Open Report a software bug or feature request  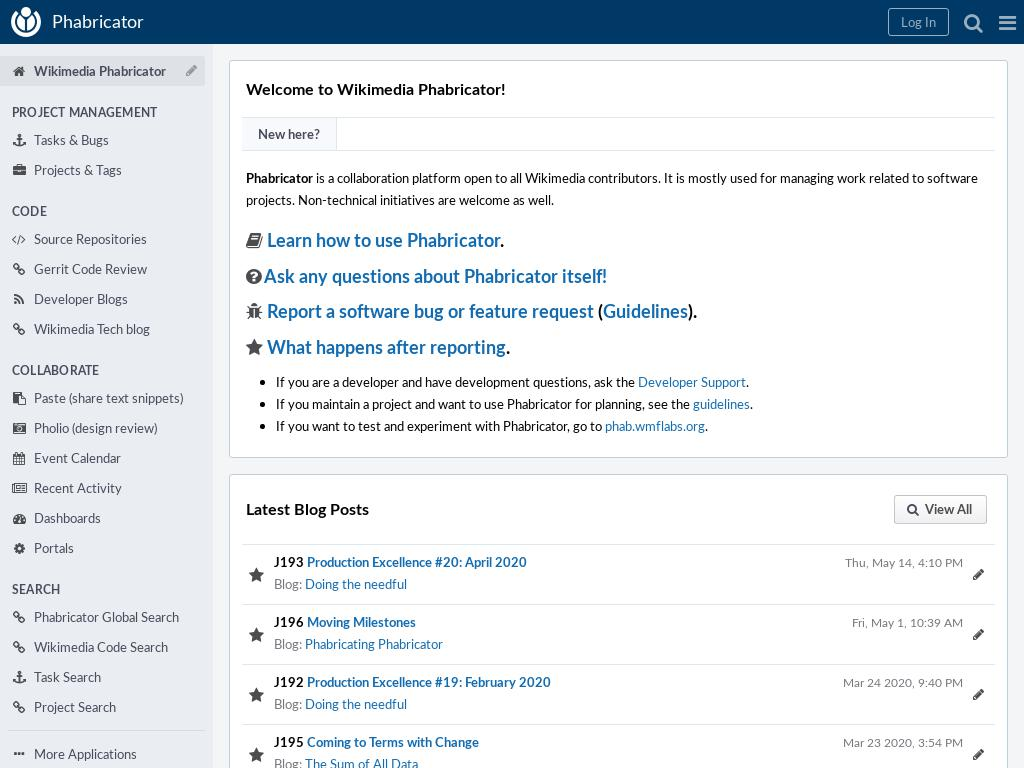tap(430, 312)
